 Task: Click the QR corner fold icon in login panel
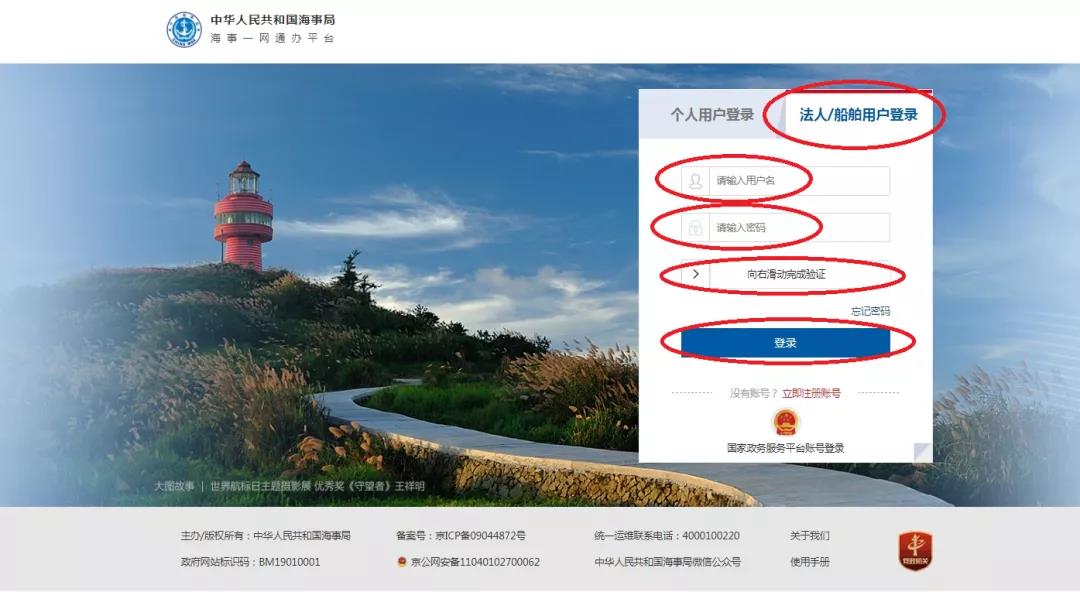pyautogui.click(x=922, y=452)
